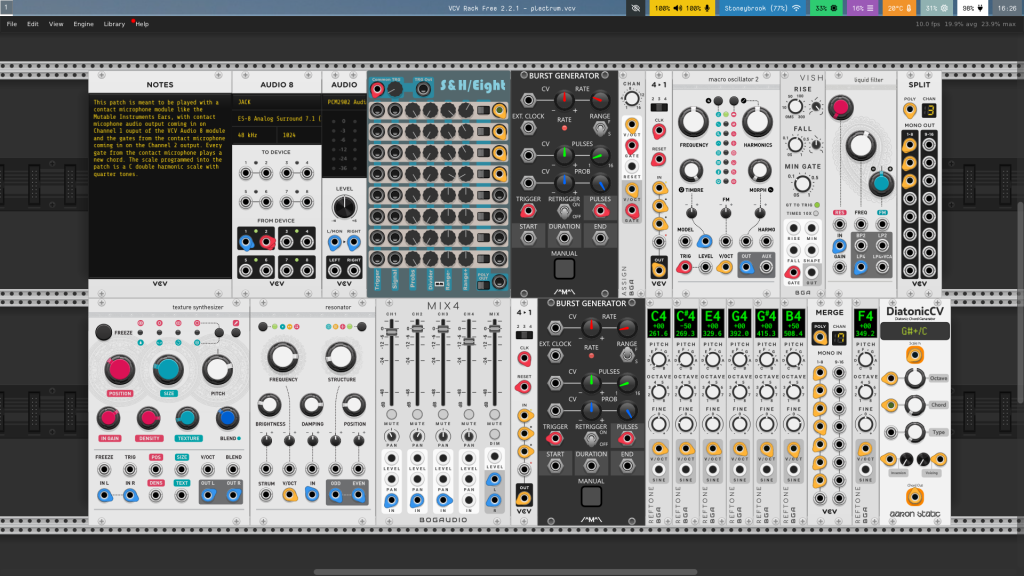The height and width of the screenshot is (576, 1024).
Task: Click the Macro Oscillator 2 AUX output
Action: click(767, 267)
